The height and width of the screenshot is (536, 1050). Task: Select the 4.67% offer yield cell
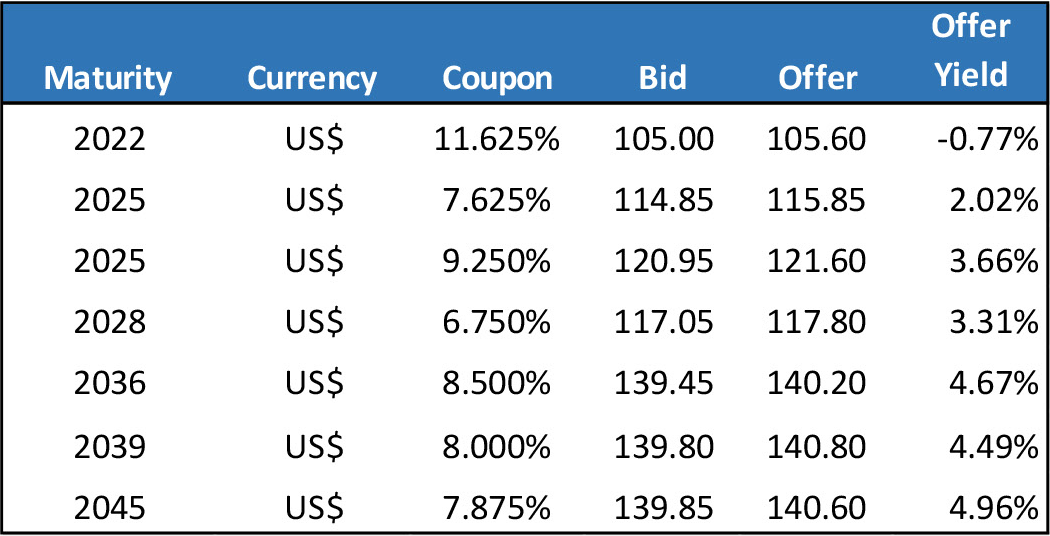[x=994, y=385]
